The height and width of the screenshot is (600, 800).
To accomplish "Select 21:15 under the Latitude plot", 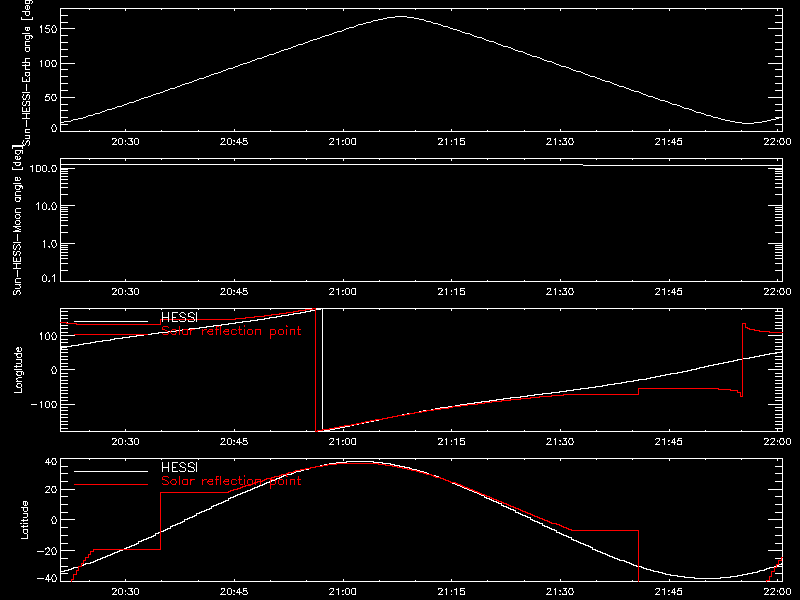I will 452,591.
